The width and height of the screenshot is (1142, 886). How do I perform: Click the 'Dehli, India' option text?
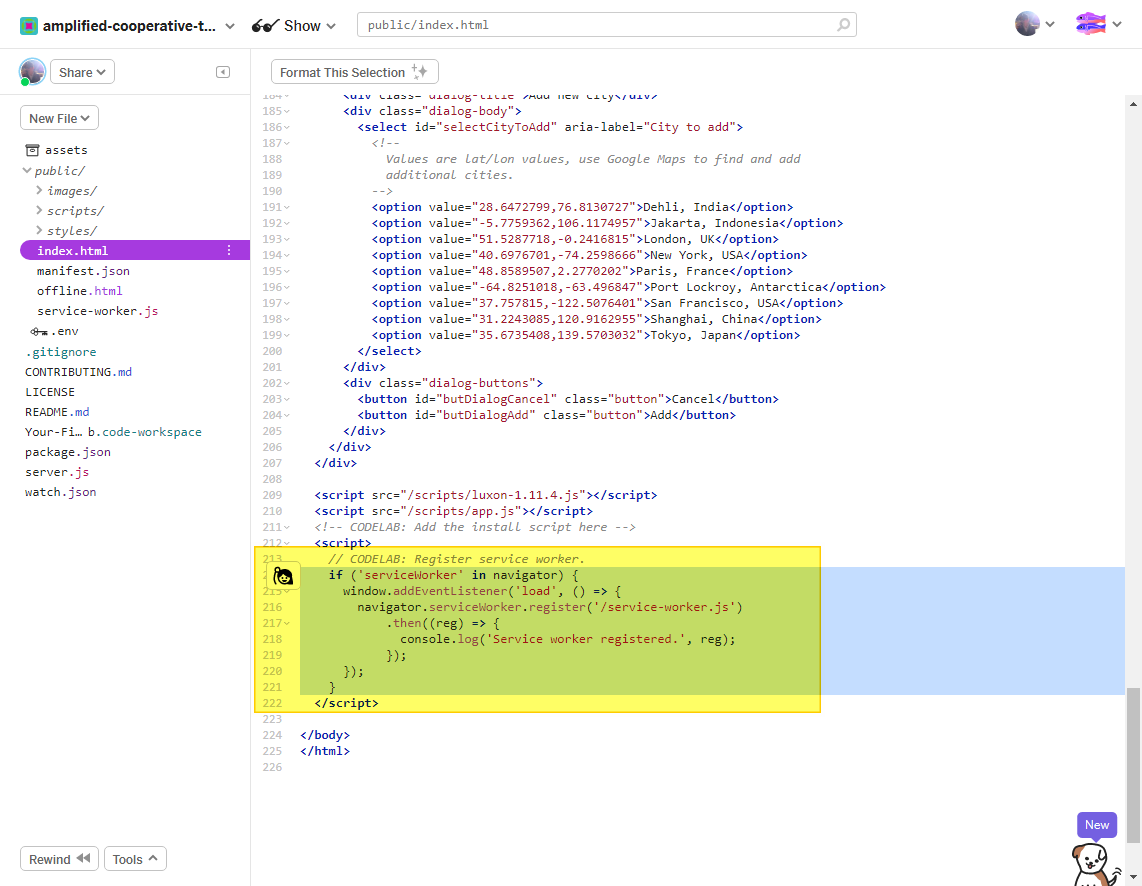pos(685,207)
